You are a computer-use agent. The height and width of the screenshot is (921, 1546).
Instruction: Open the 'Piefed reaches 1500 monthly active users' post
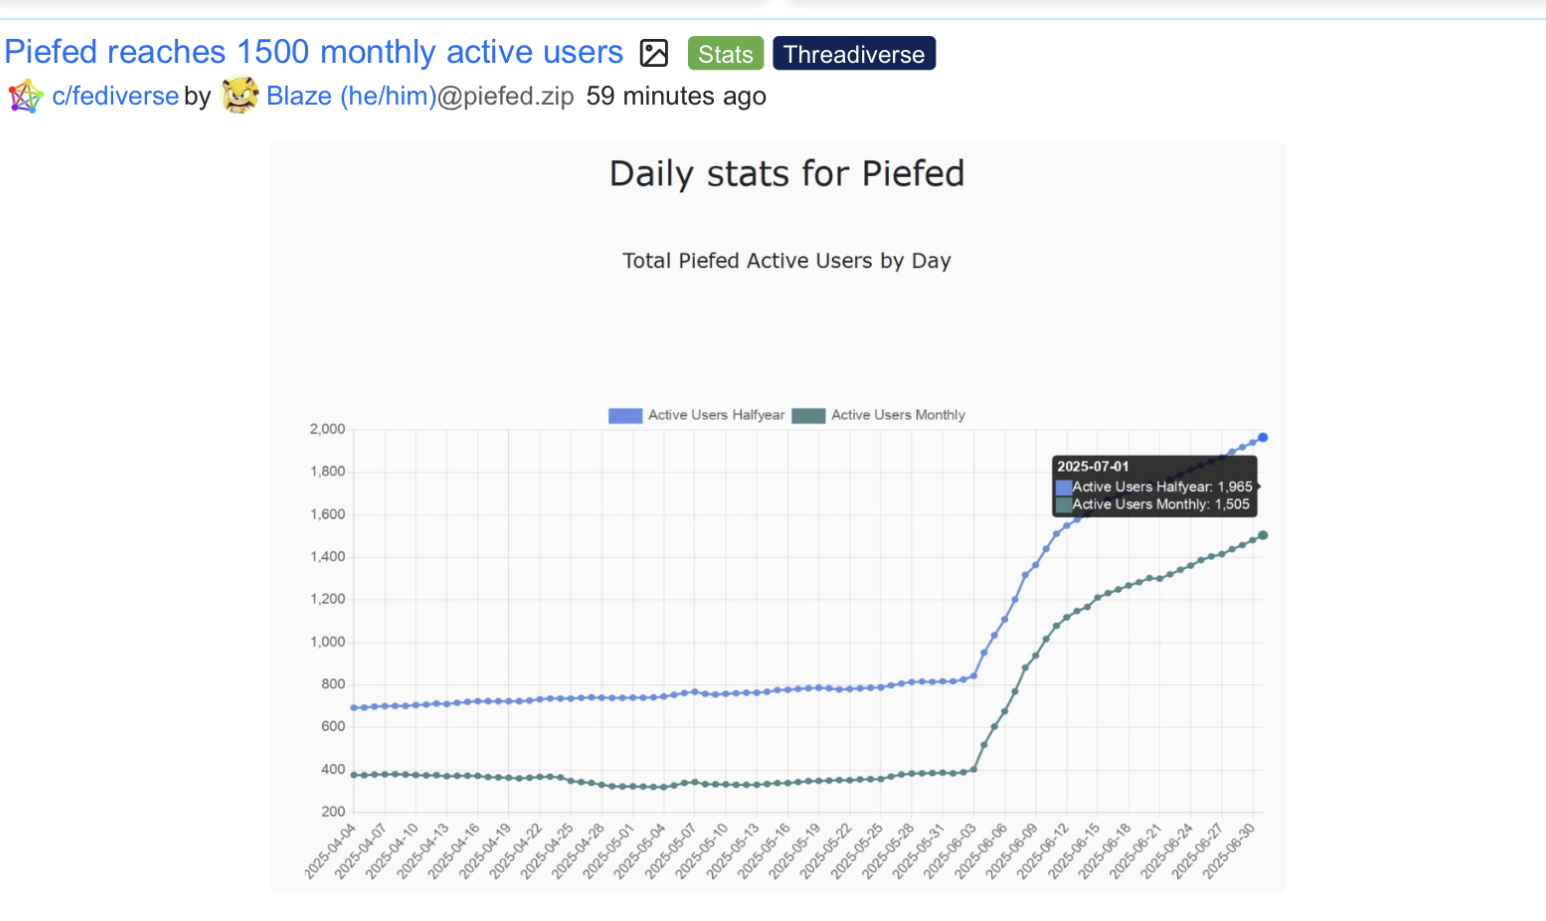point(314,52)
